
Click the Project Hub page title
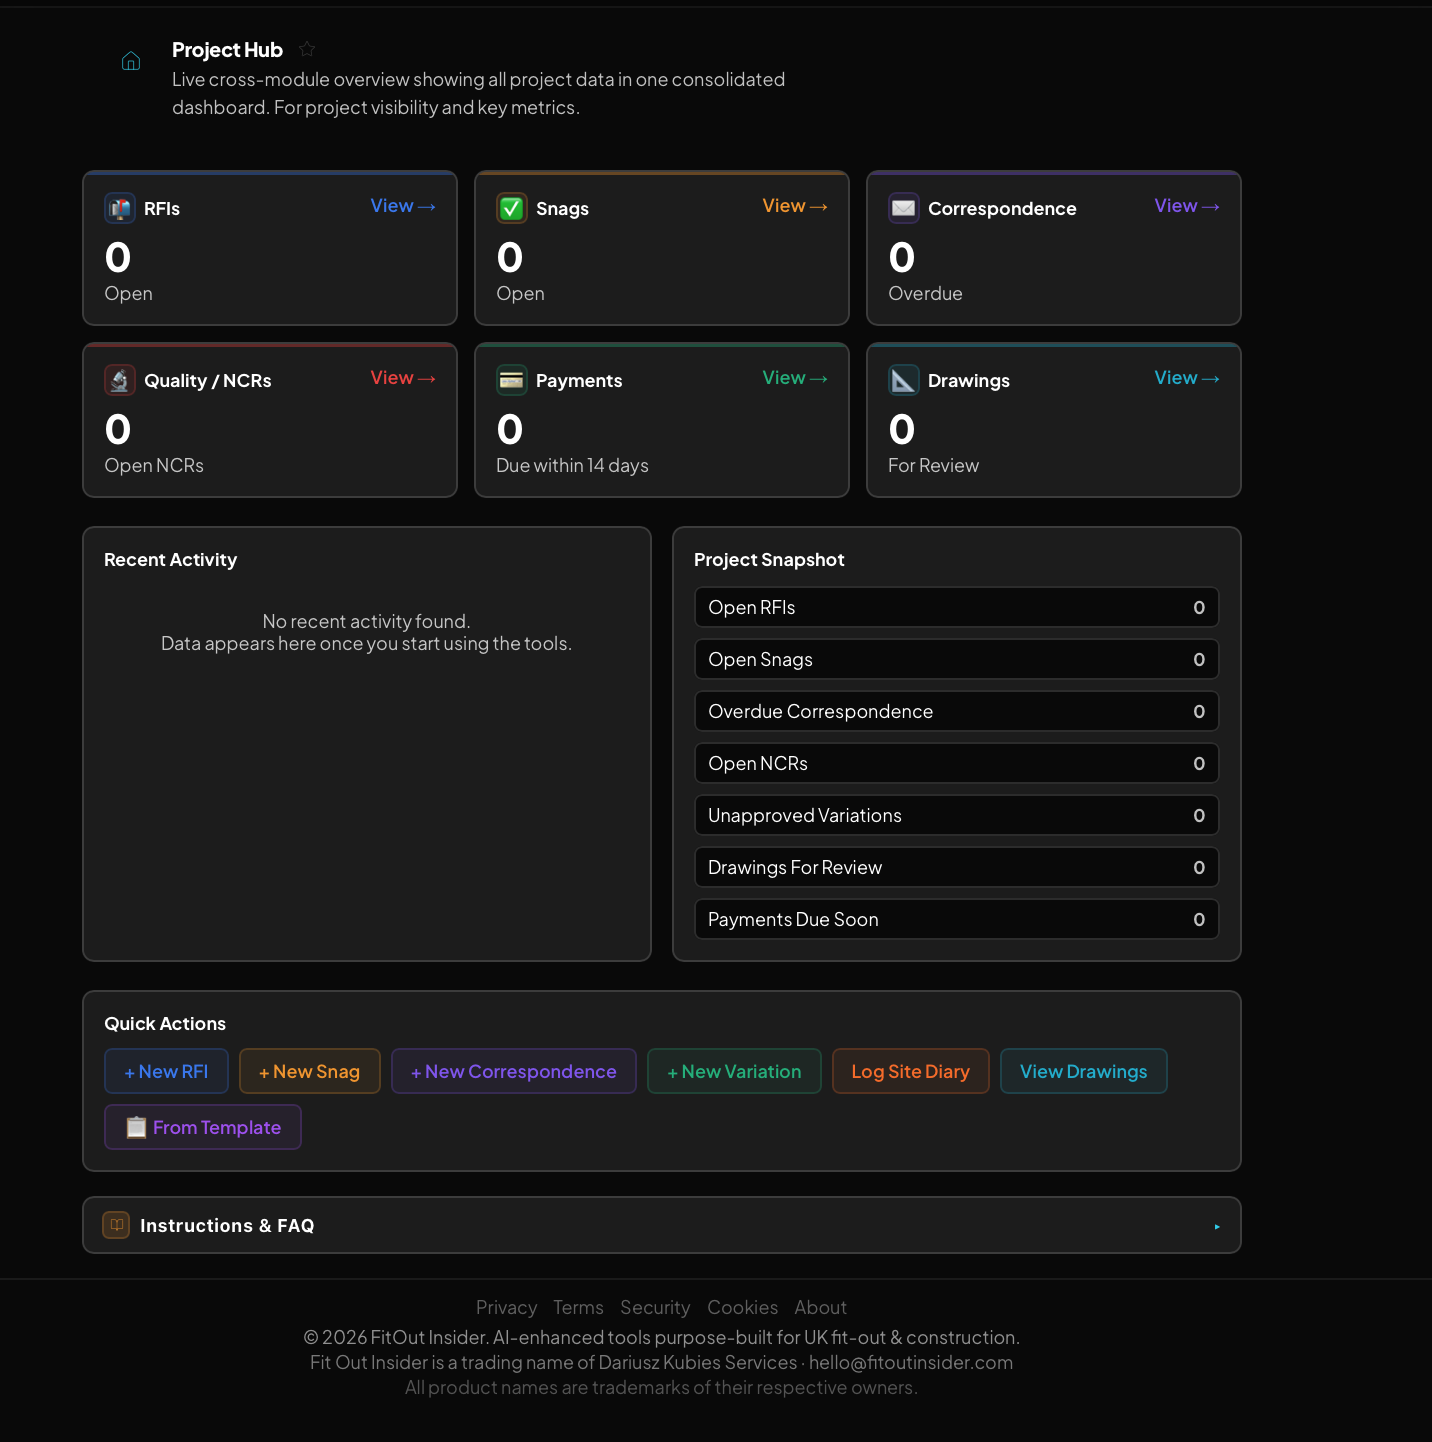[x=227, y=50]
